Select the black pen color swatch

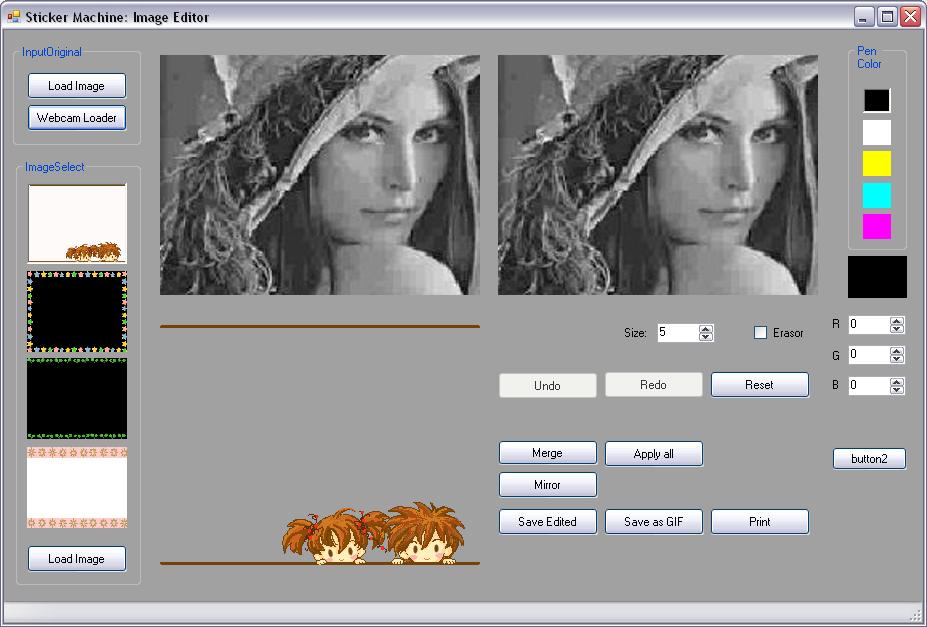876,101
